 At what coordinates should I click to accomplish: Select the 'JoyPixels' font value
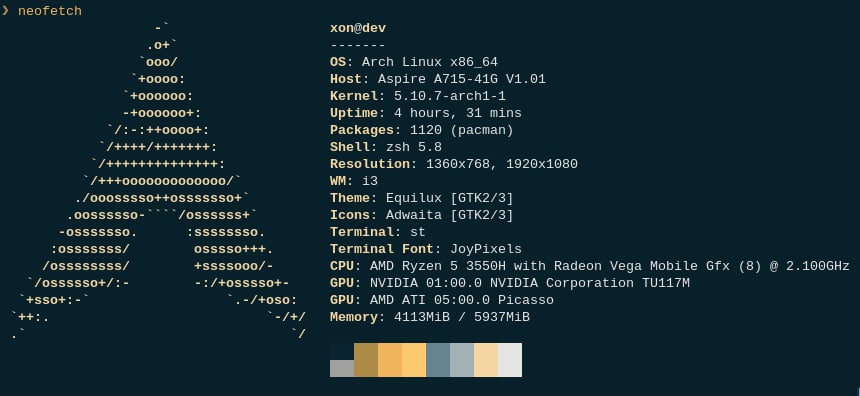tap(486, 249)
